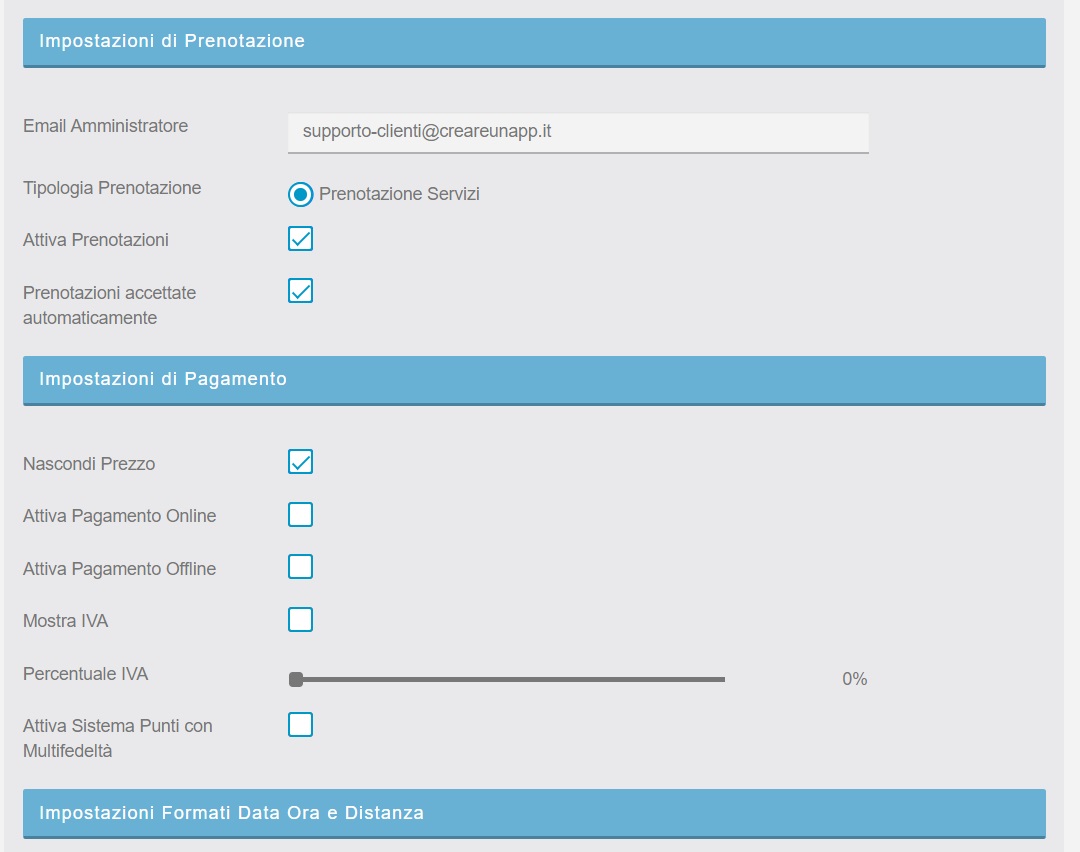Click the Mostra IVA label text
The width and height of the screenshot is (1080, 852).
click(65, 621)
